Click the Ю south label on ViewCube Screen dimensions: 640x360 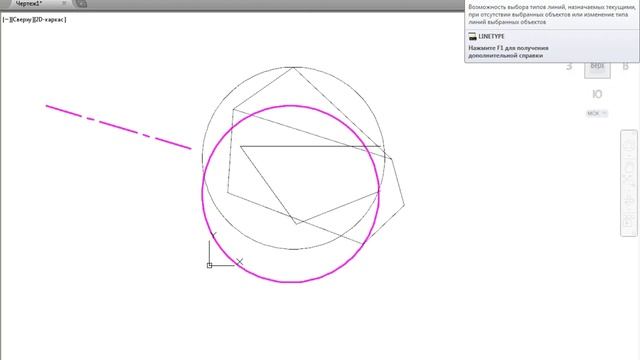[597, 94]
